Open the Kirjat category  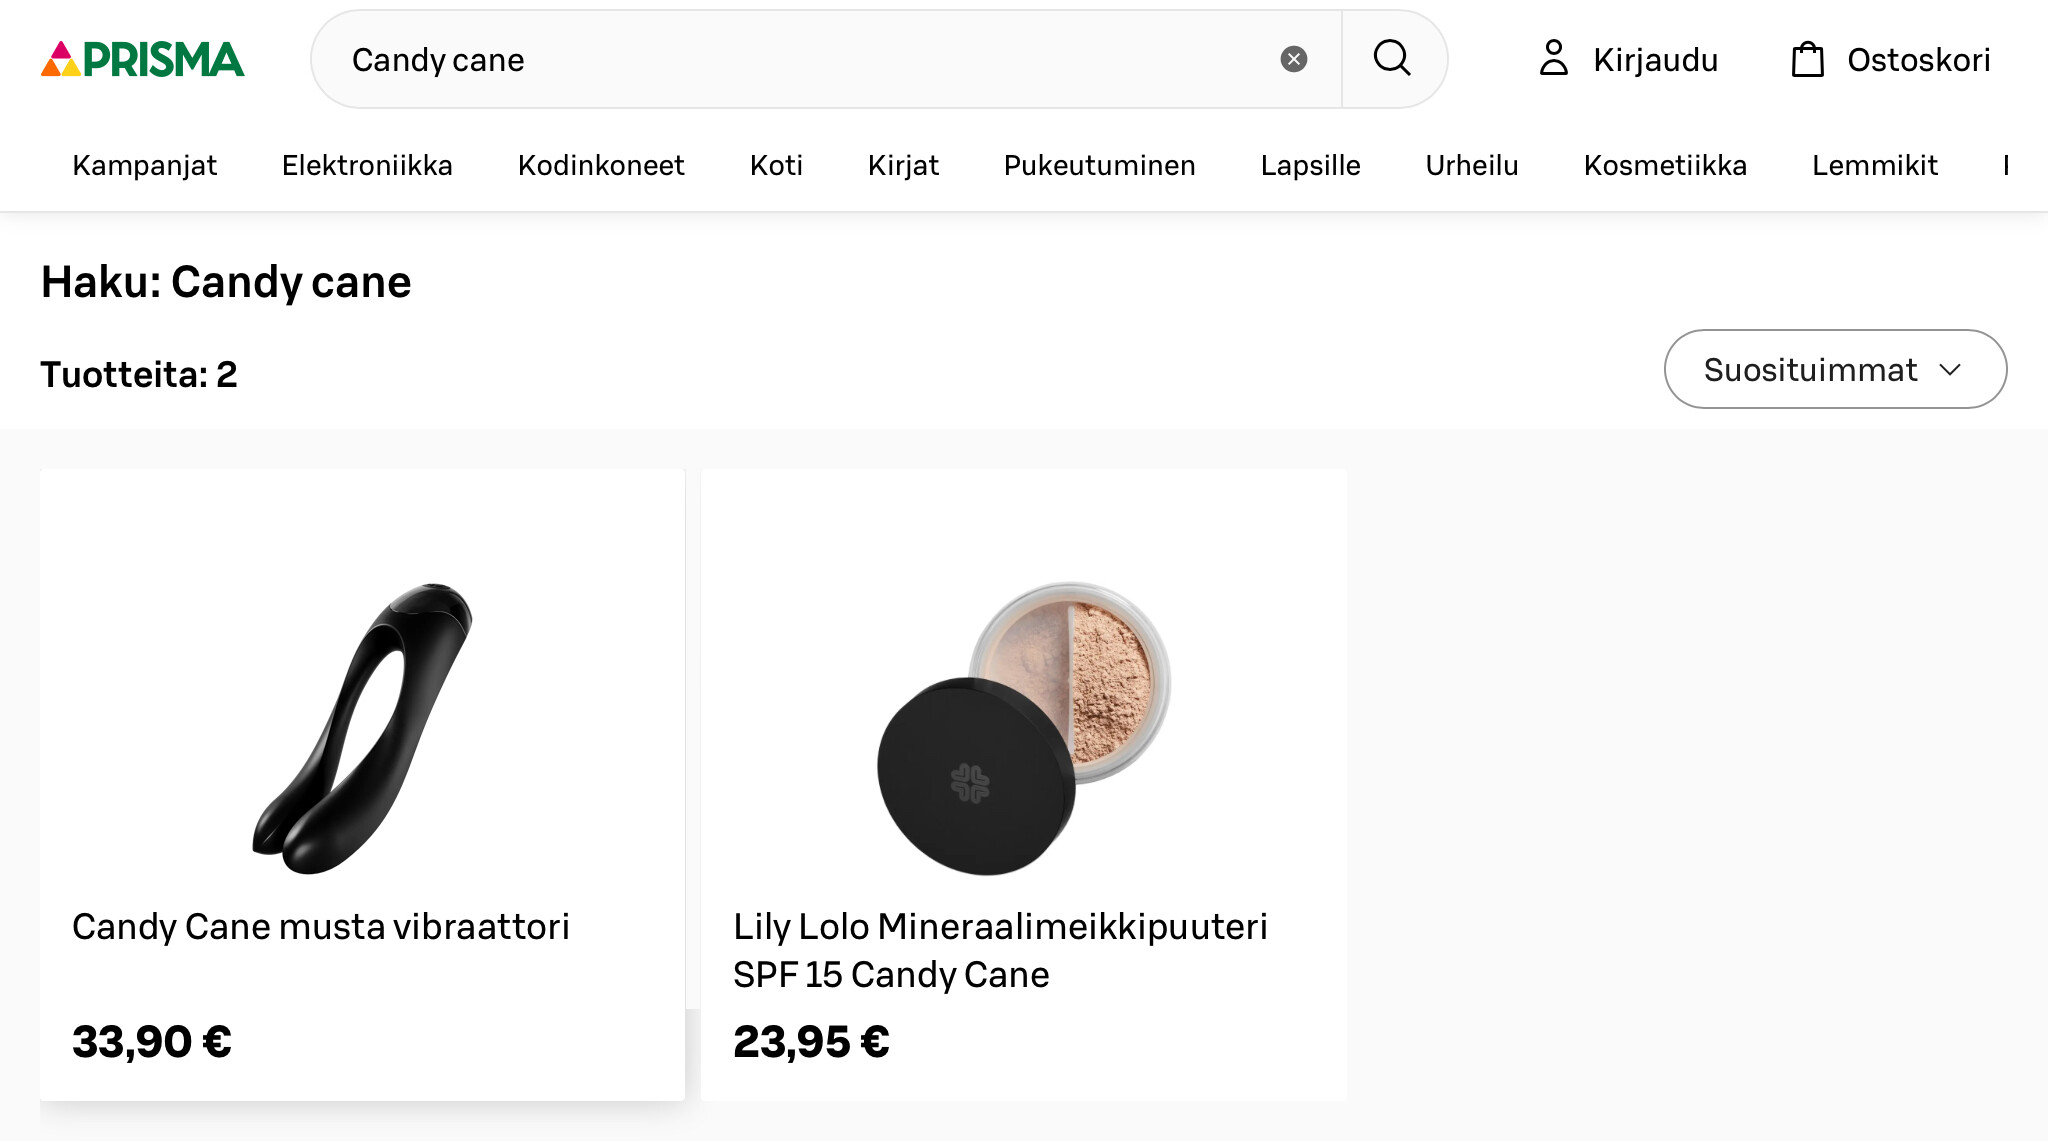coord(903,166)
